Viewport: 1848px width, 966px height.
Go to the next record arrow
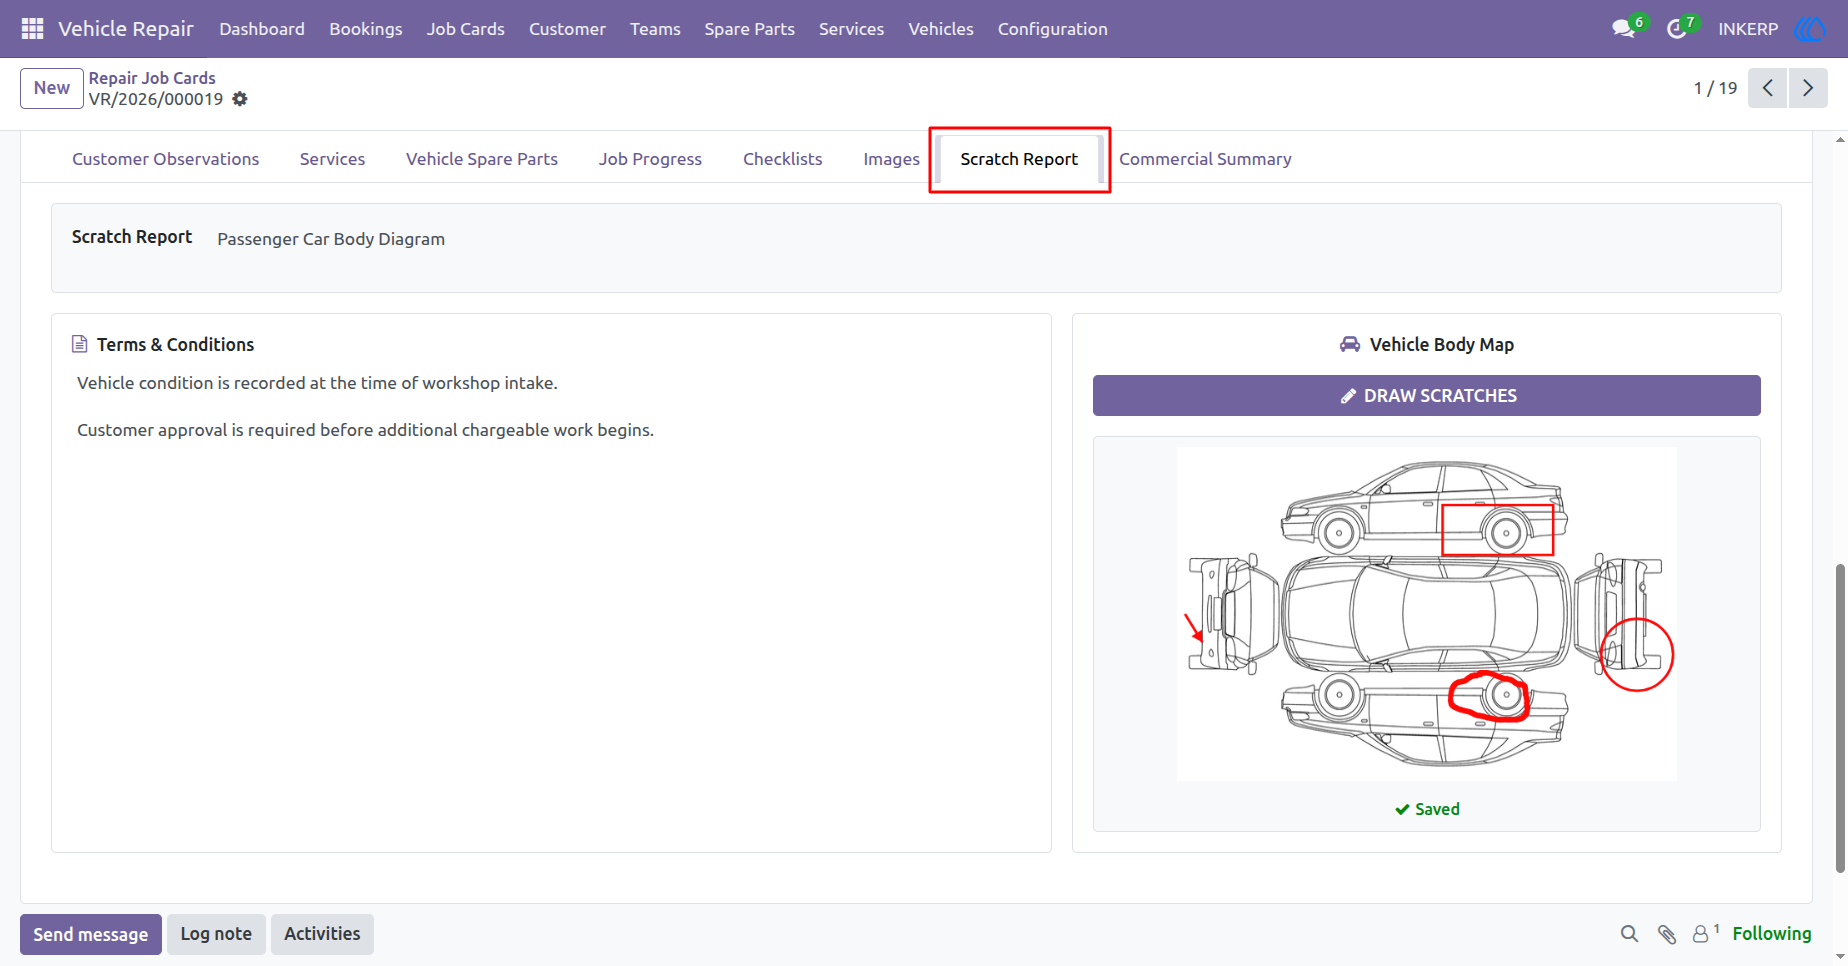[x=1808, y=88]
